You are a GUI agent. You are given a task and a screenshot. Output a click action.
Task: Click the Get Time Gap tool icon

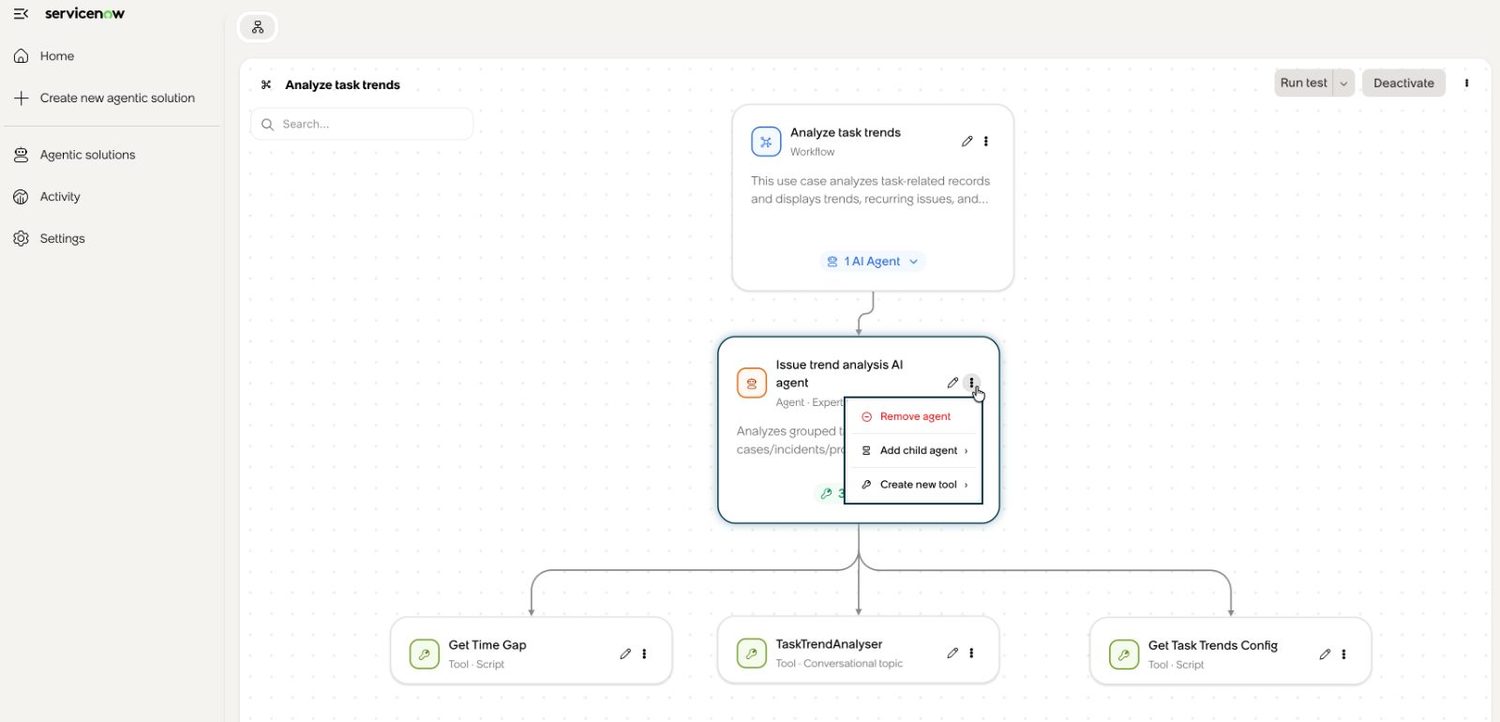tap(424, 655)
